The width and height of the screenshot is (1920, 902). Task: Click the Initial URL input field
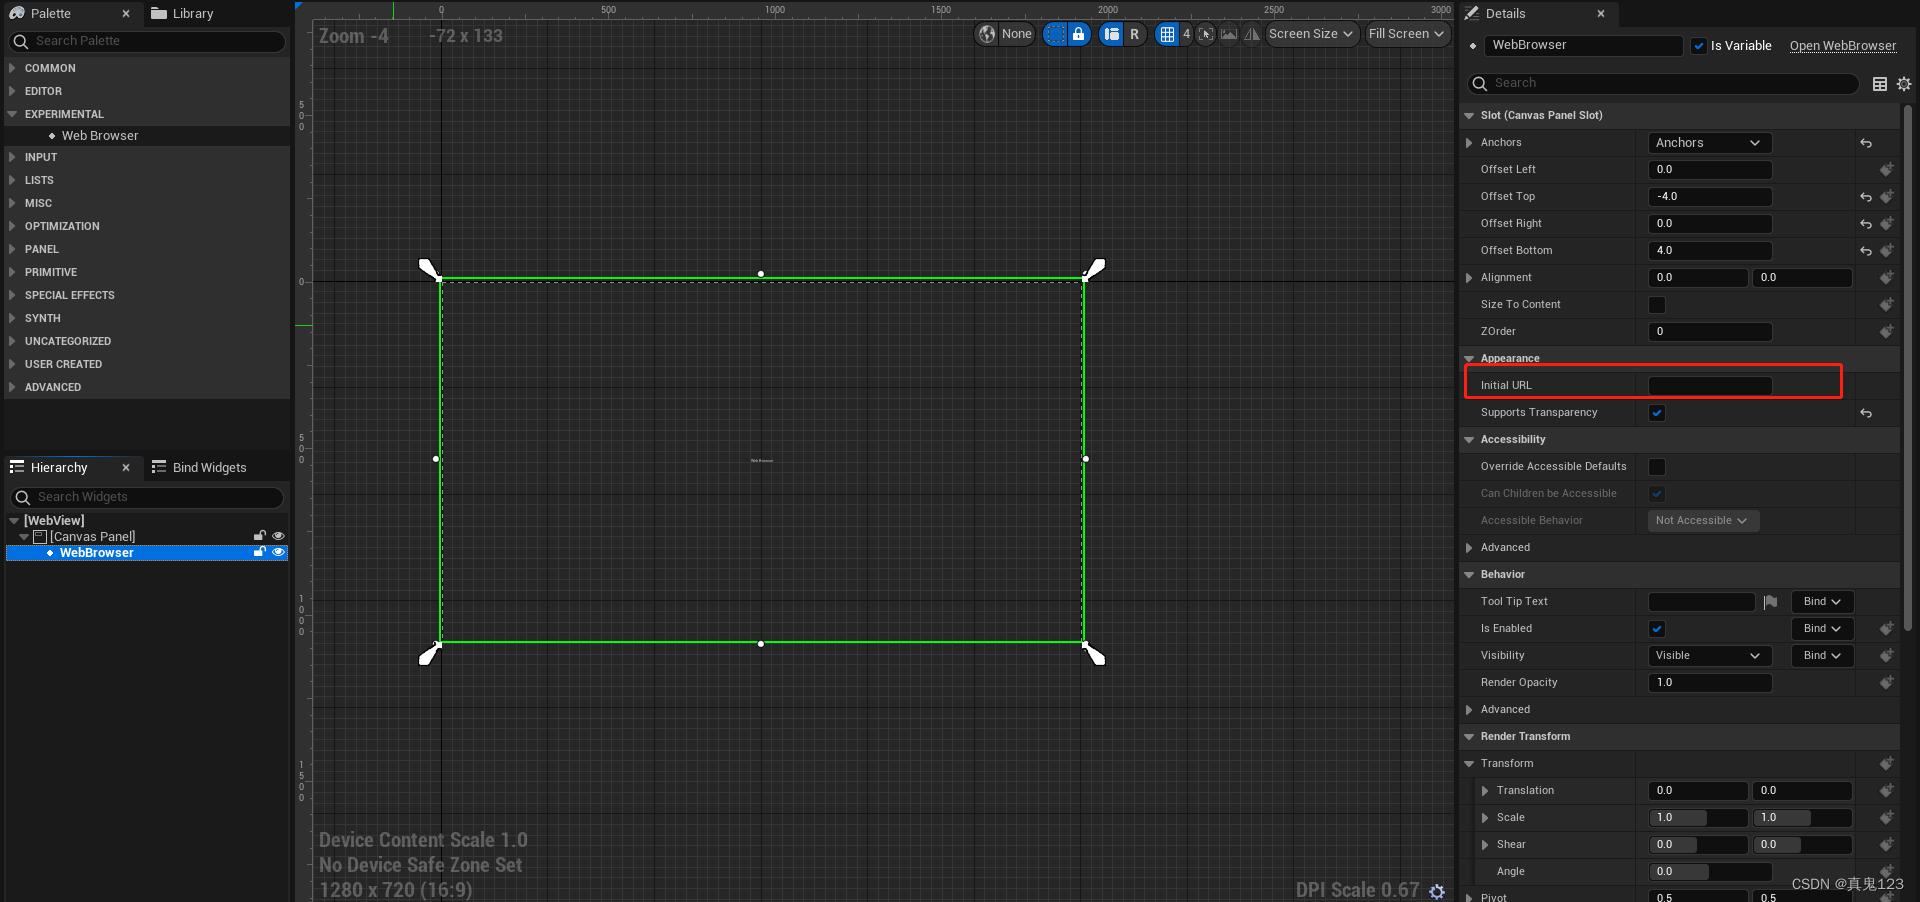1710,386
